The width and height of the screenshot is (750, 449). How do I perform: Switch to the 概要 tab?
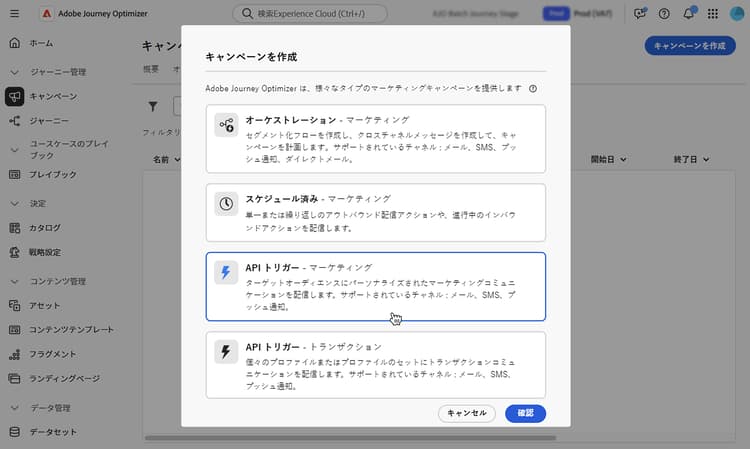[151, 69]
